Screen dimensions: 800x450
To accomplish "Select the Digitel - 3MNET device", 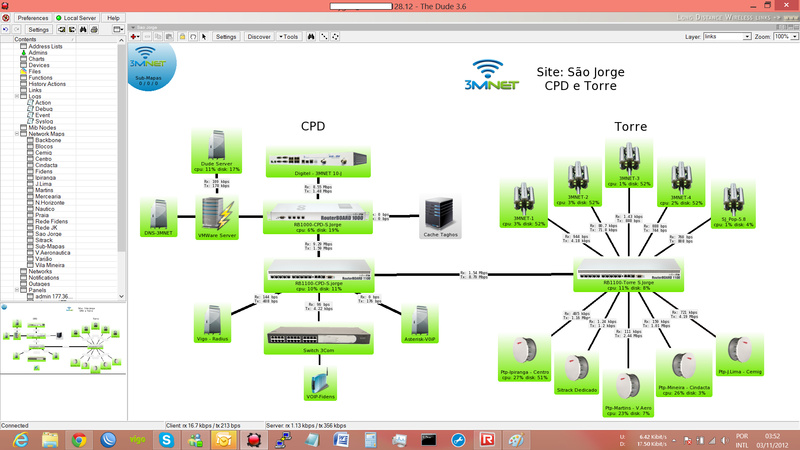I will [x=318, y=163].
